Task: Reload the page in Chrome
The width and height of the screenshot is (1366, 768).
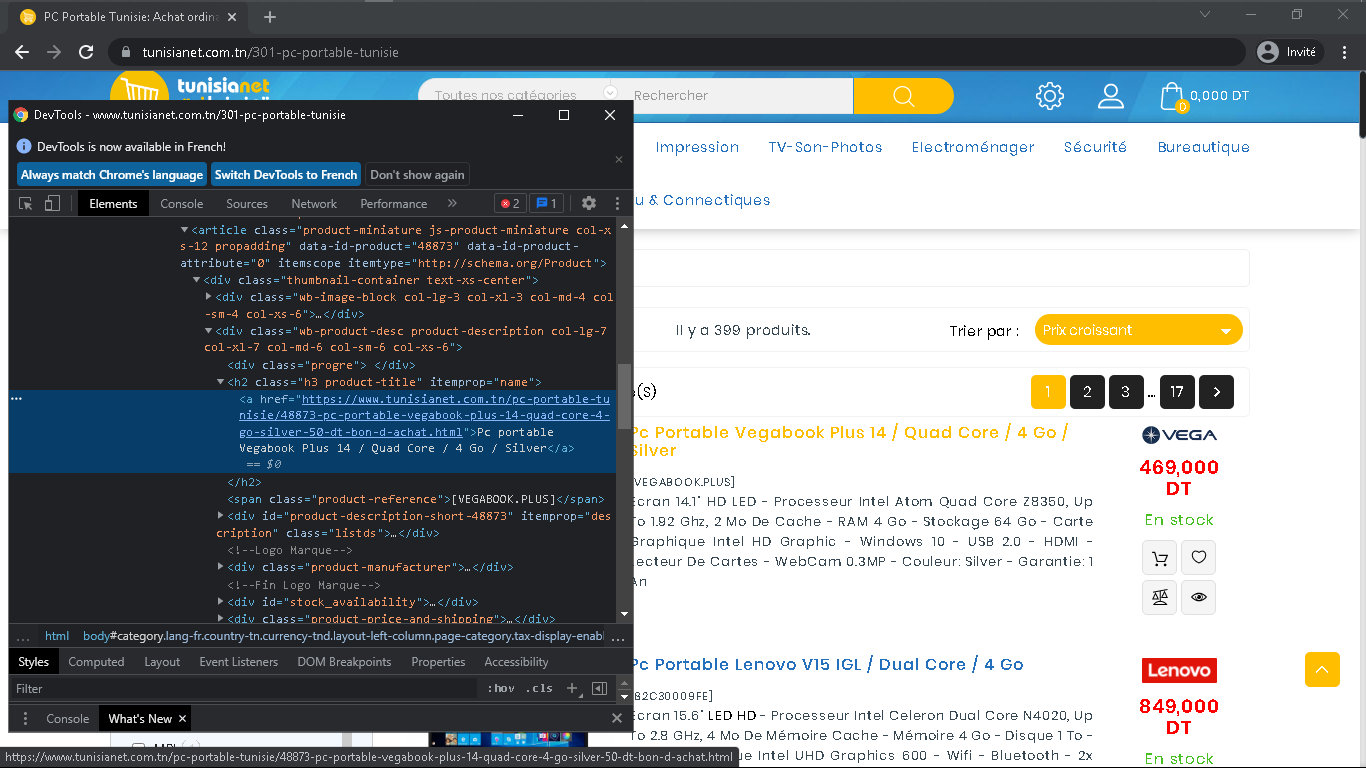Action: (x=86, y=52)
